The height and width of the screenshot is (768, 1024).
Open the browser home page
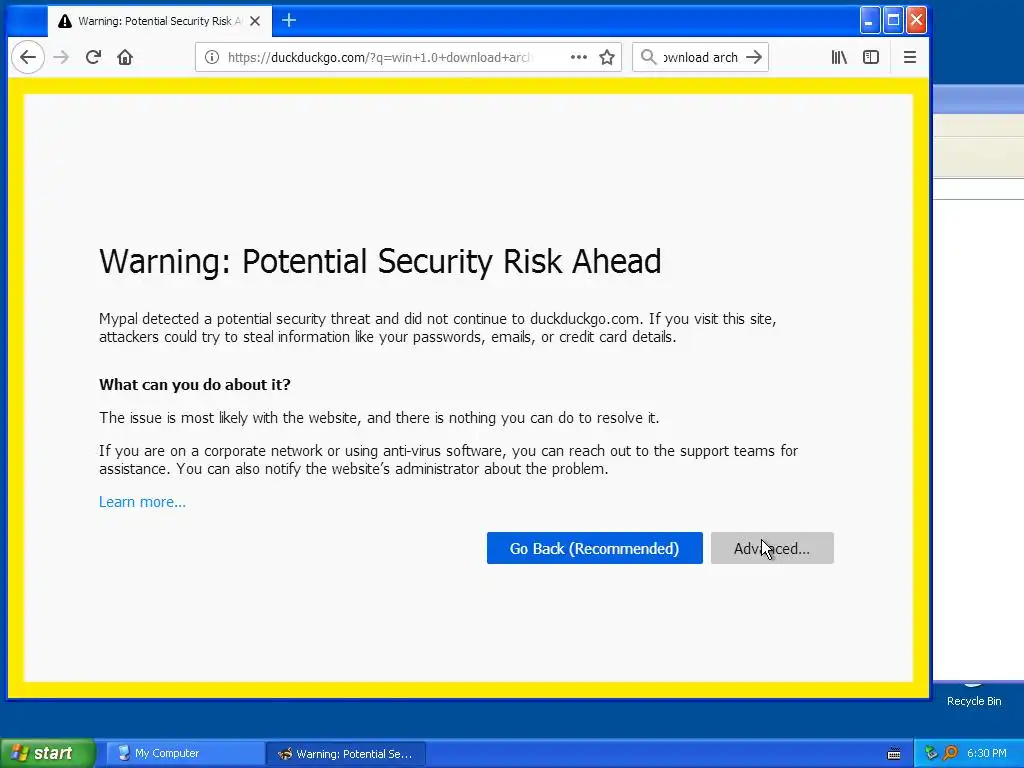tap(125, 57)
